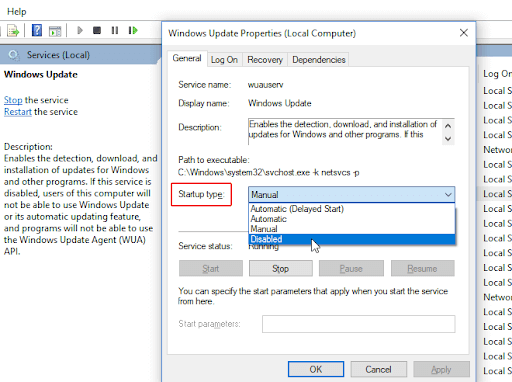The image size is (512, 382).
Task: Click the disabled Start button
Action: pyautogui.click(x=211, y=268)
